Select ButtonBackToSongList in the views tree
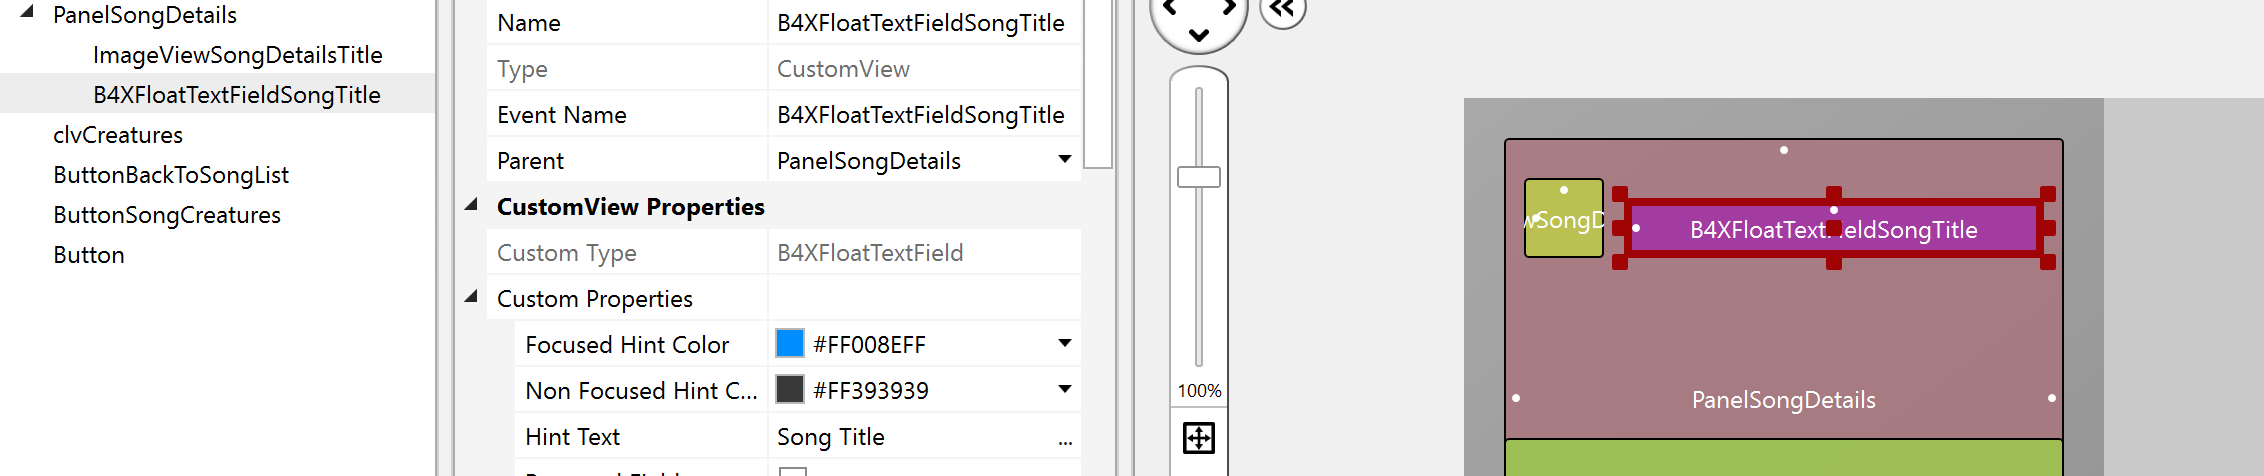 (x=171, y=175)
